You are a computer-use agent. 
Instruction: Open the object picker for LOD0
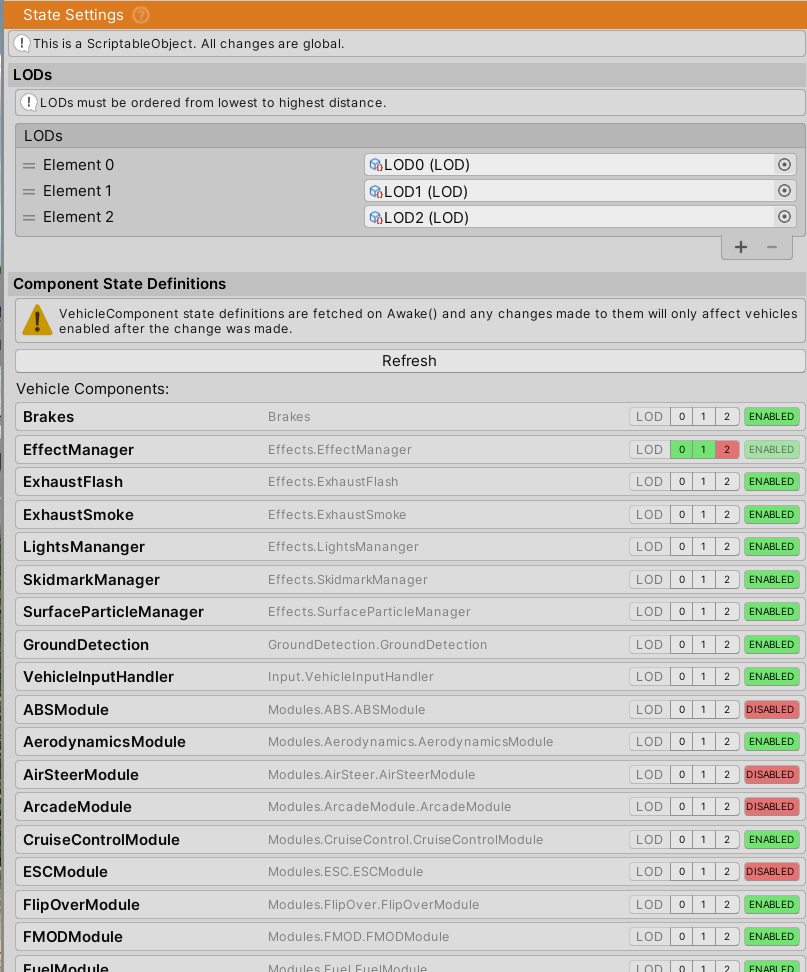click(784, 164)
